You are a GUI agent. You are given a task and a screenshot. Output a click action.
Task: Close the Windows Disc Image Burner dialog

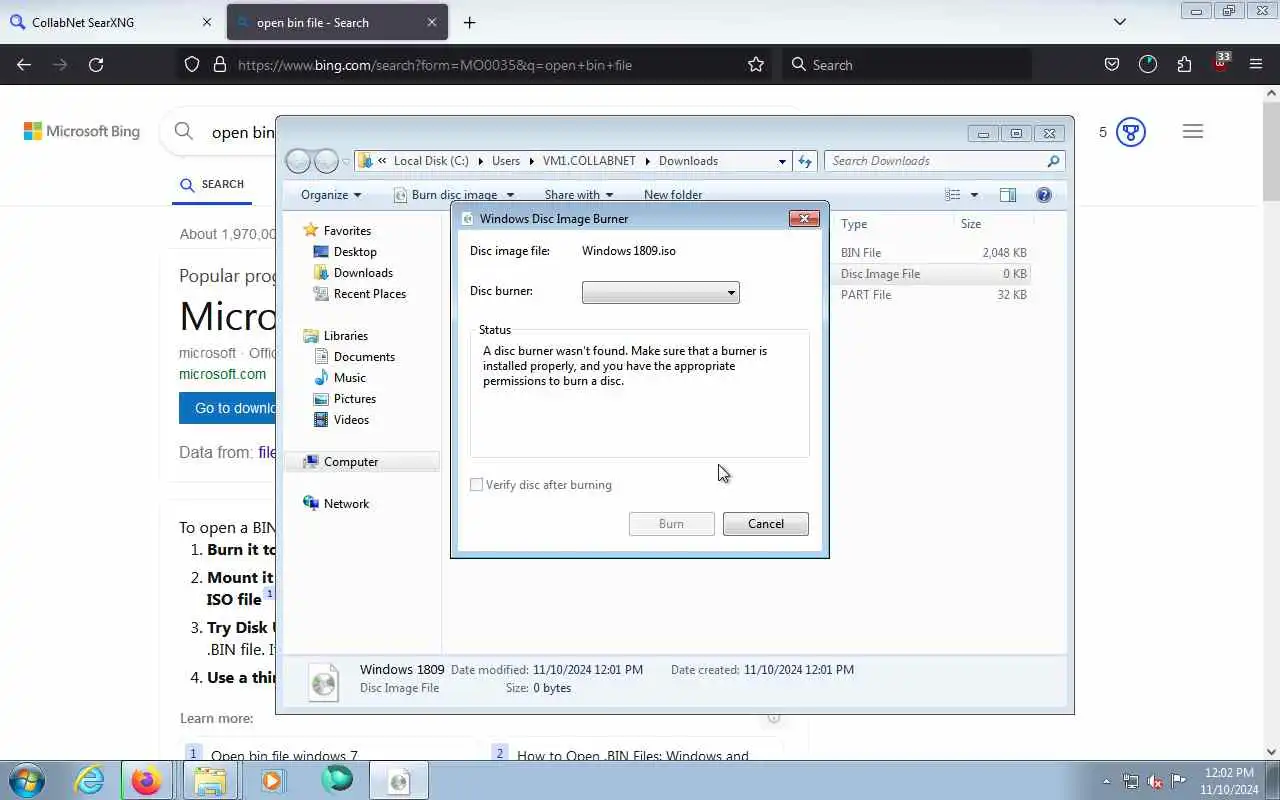click(x=804, y=218)
